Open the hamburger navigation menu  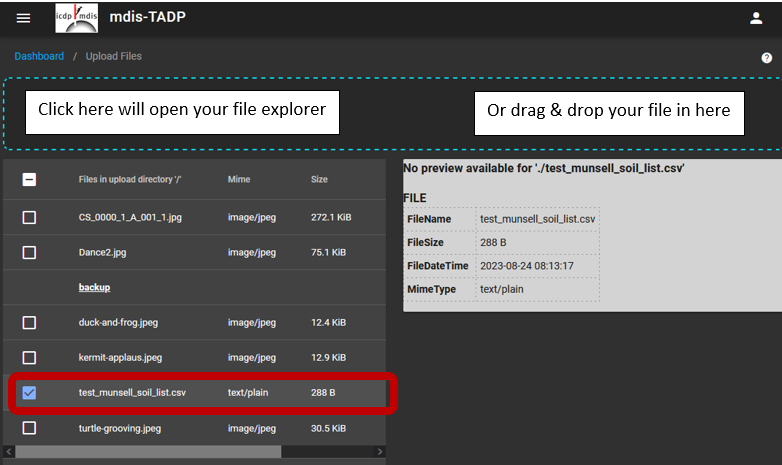pos(23,18)
